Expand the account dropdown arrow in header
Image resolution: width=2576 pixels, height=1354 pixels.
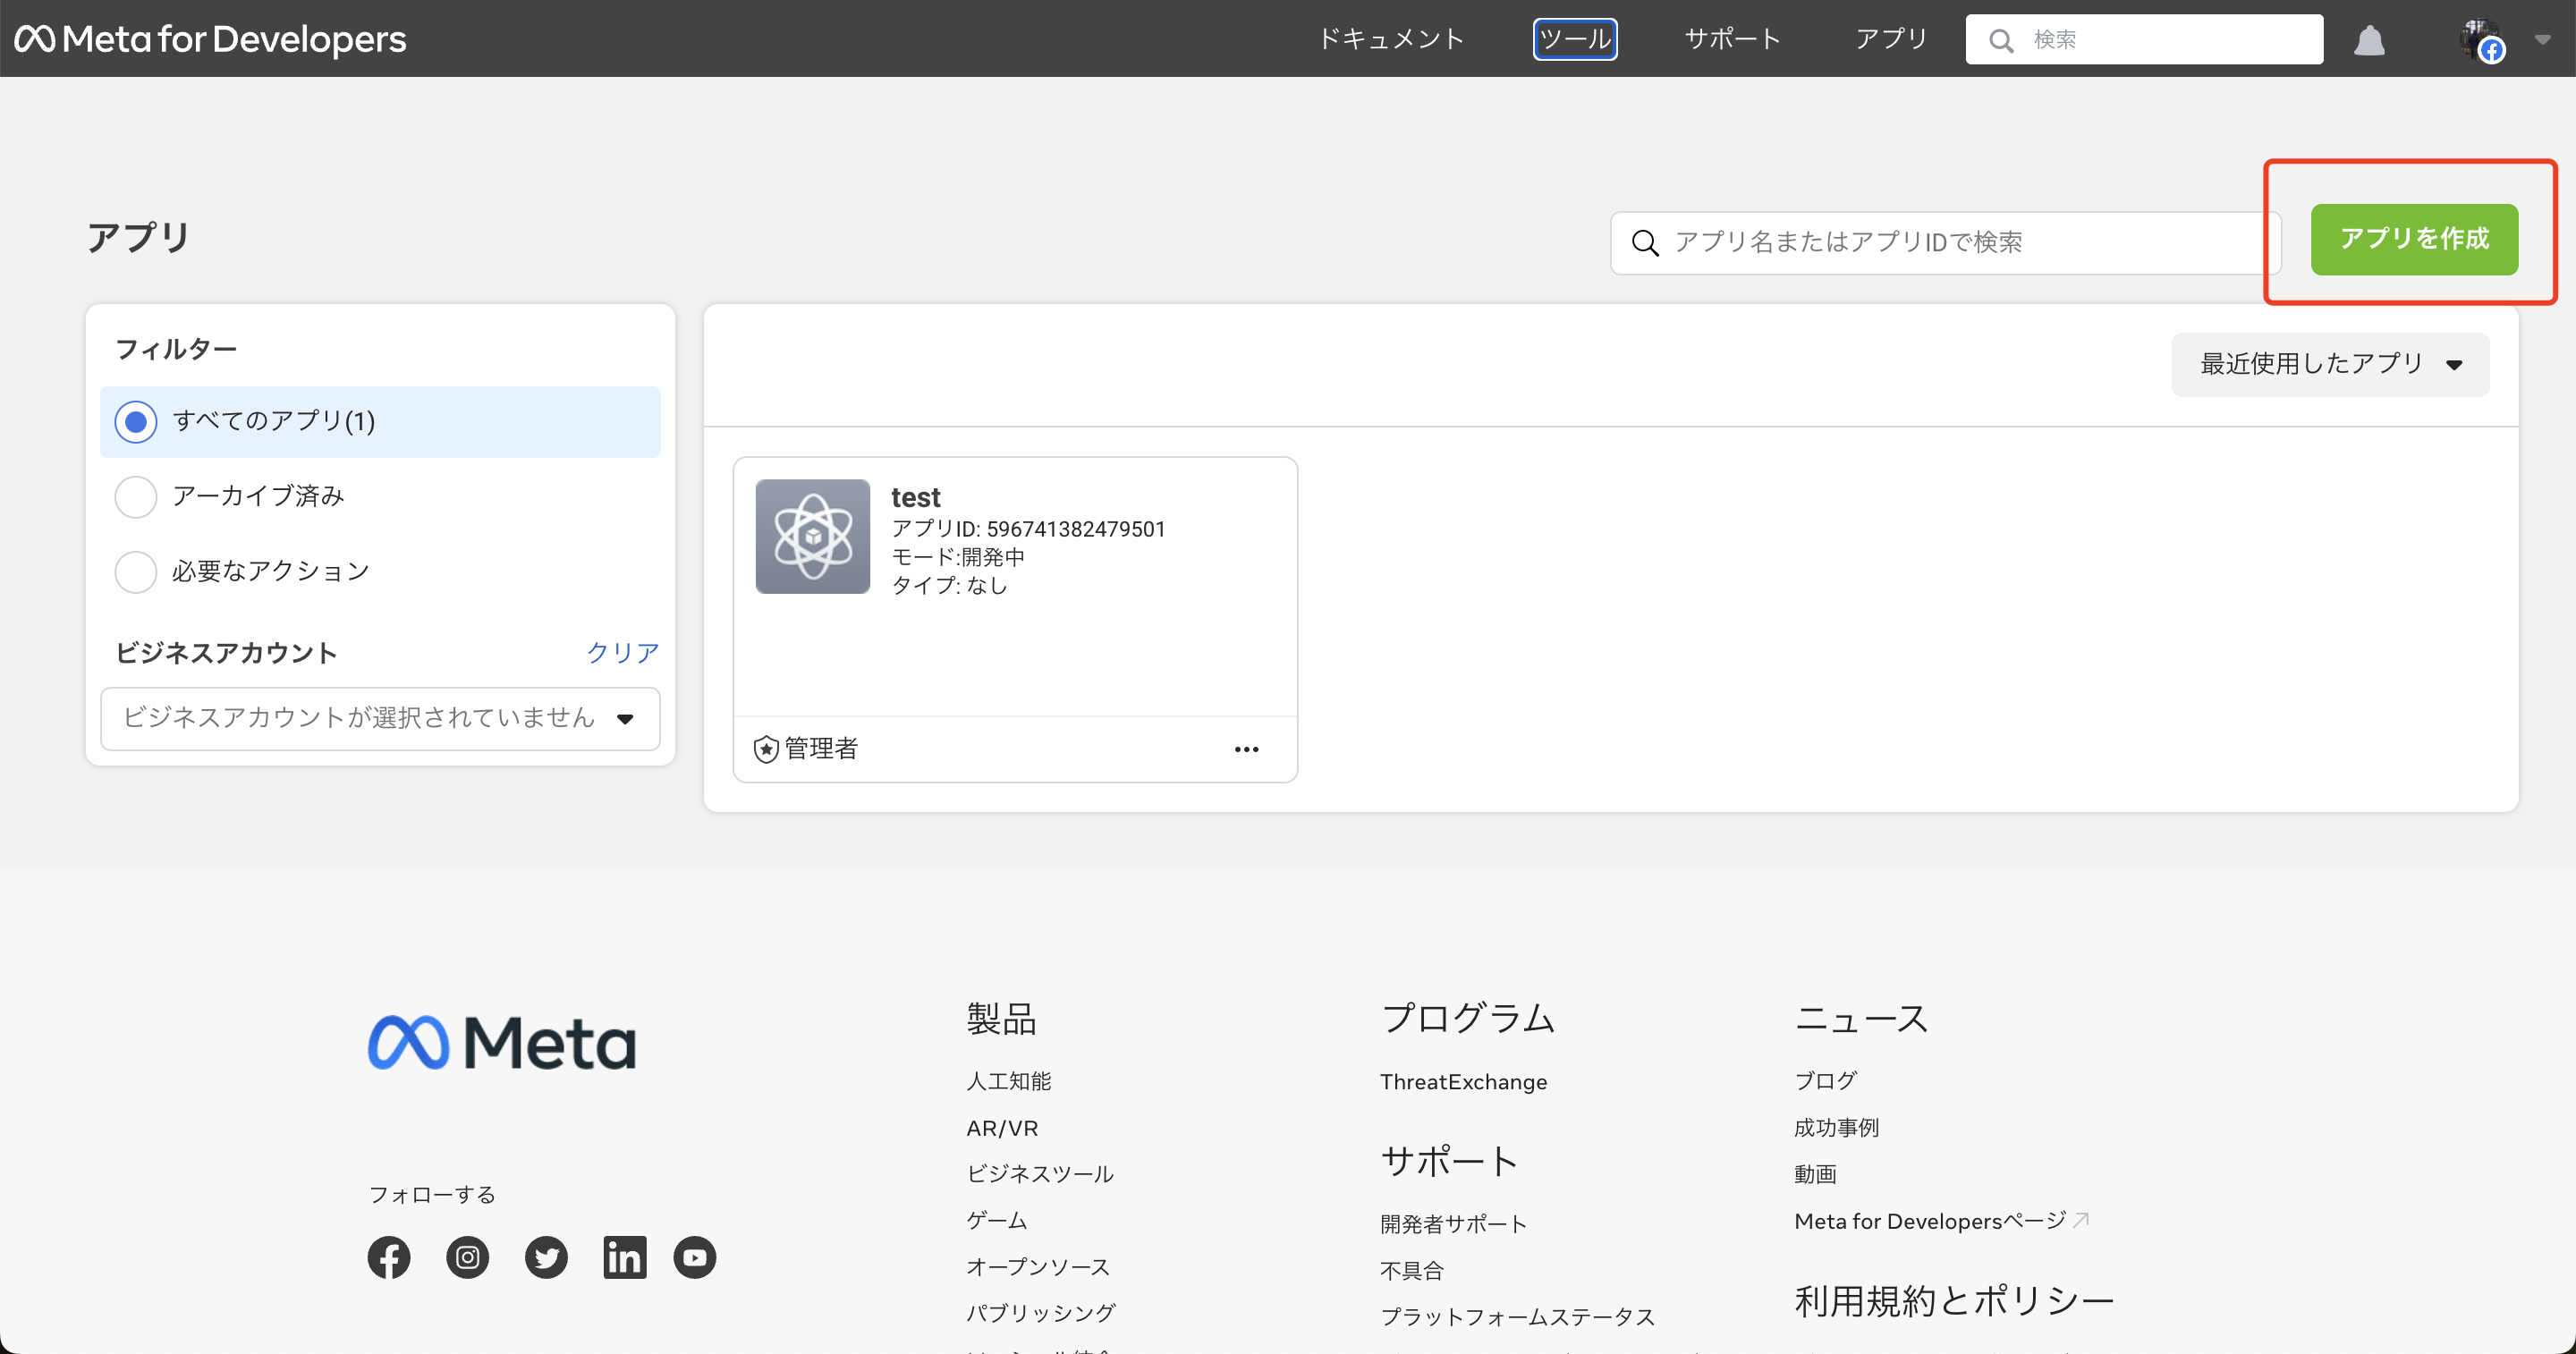pyautogui.click(x=2542, y=40)
